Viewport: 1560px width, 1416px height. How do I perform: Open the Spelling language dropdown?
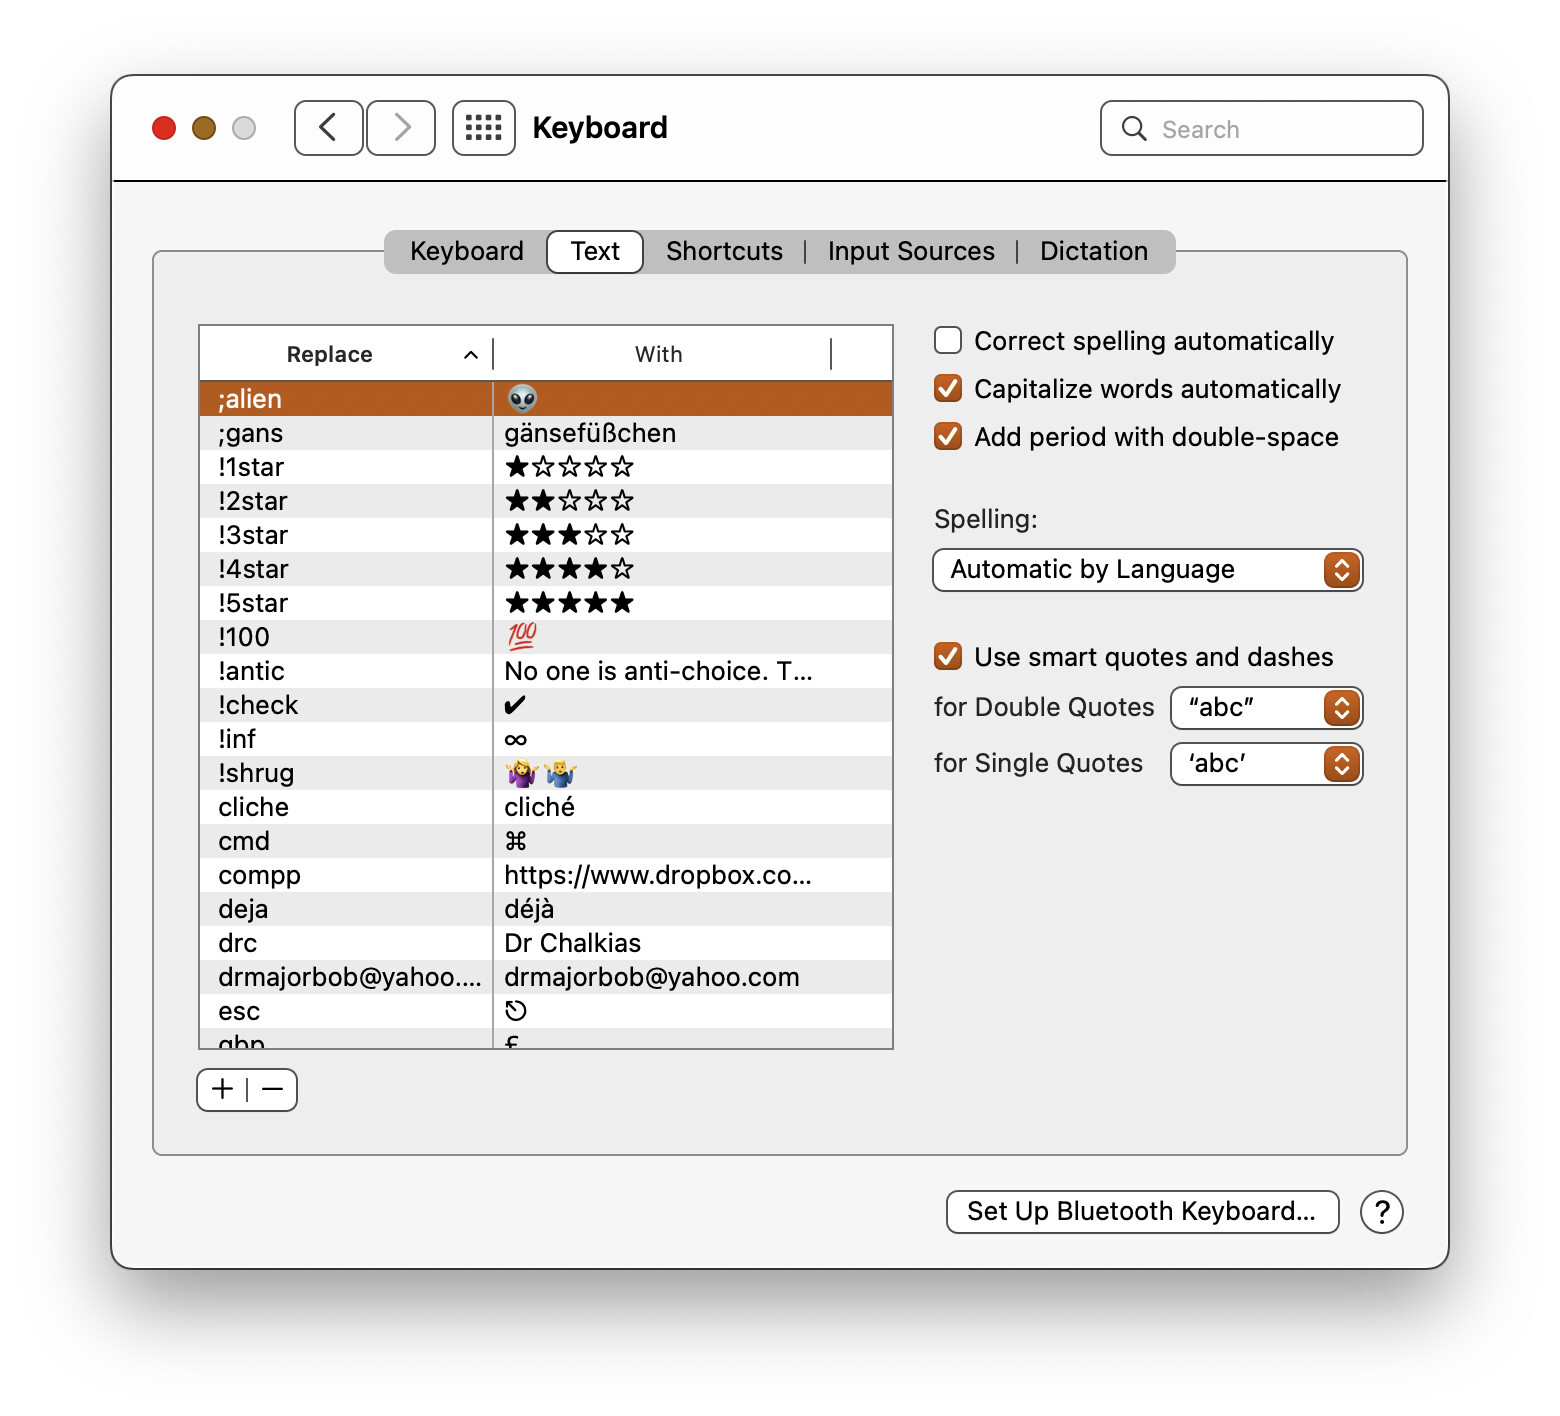pos(1147,570)
